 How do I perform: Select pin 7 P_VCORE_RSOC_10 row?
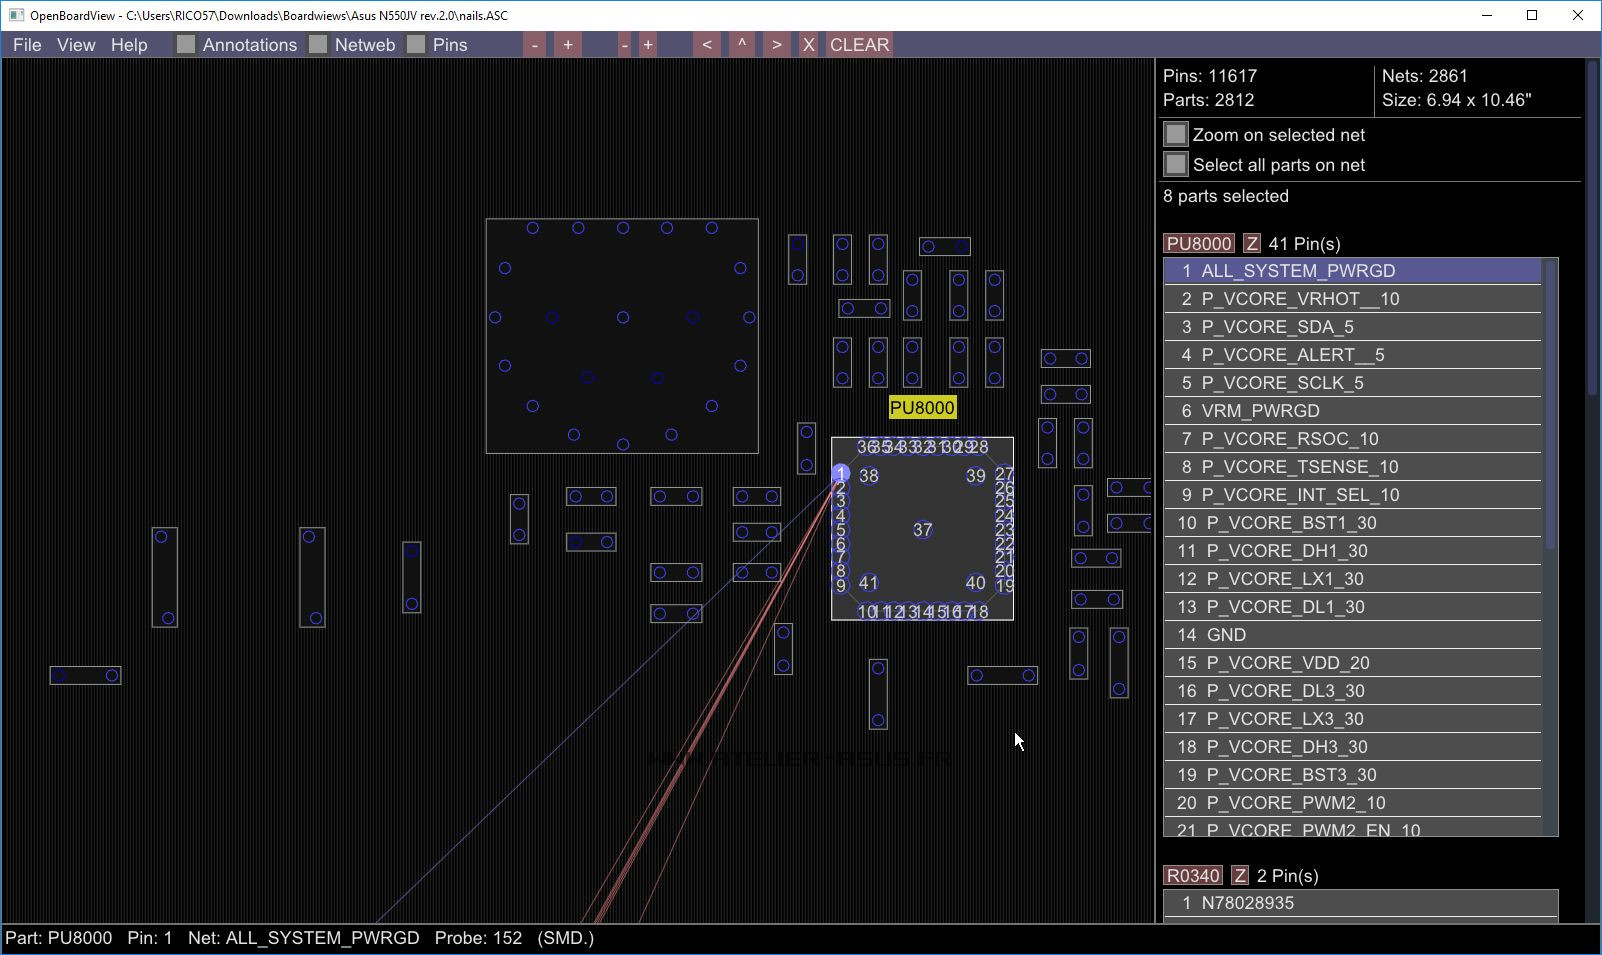(x=1353, y=439)
